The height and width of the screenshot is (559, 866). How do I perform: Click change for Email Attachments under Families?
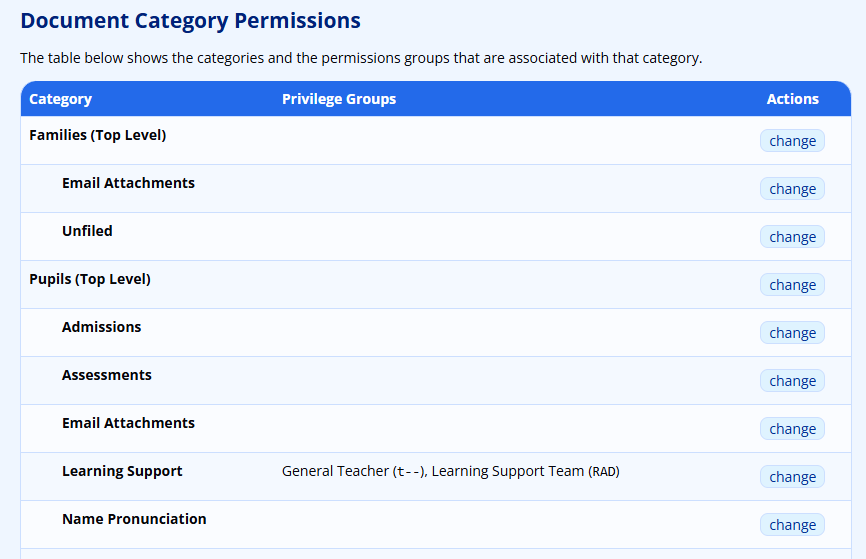[x=792, y=189]
